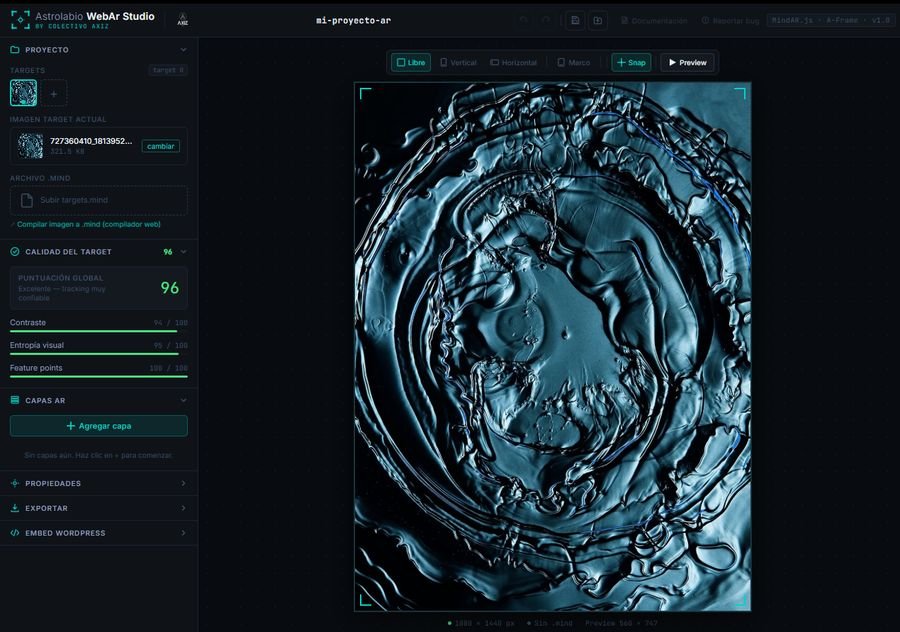The height and width of the screenshot is (632, 900).
Task: Open the Documentación link
Action: pyautogui.click(x=654, y=21)
